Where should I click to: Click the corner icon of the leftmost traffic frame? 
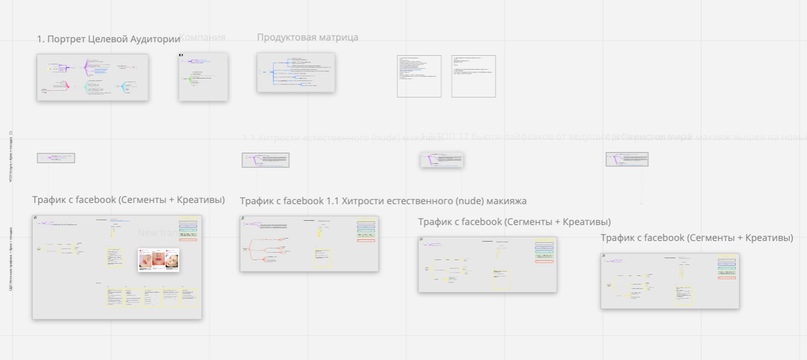coord(36,218)
